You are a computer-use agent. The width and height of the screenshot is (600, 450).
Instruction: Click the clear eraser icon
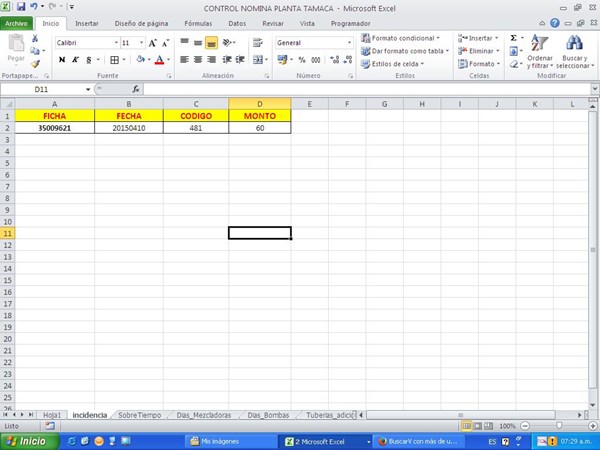[514, 64]
